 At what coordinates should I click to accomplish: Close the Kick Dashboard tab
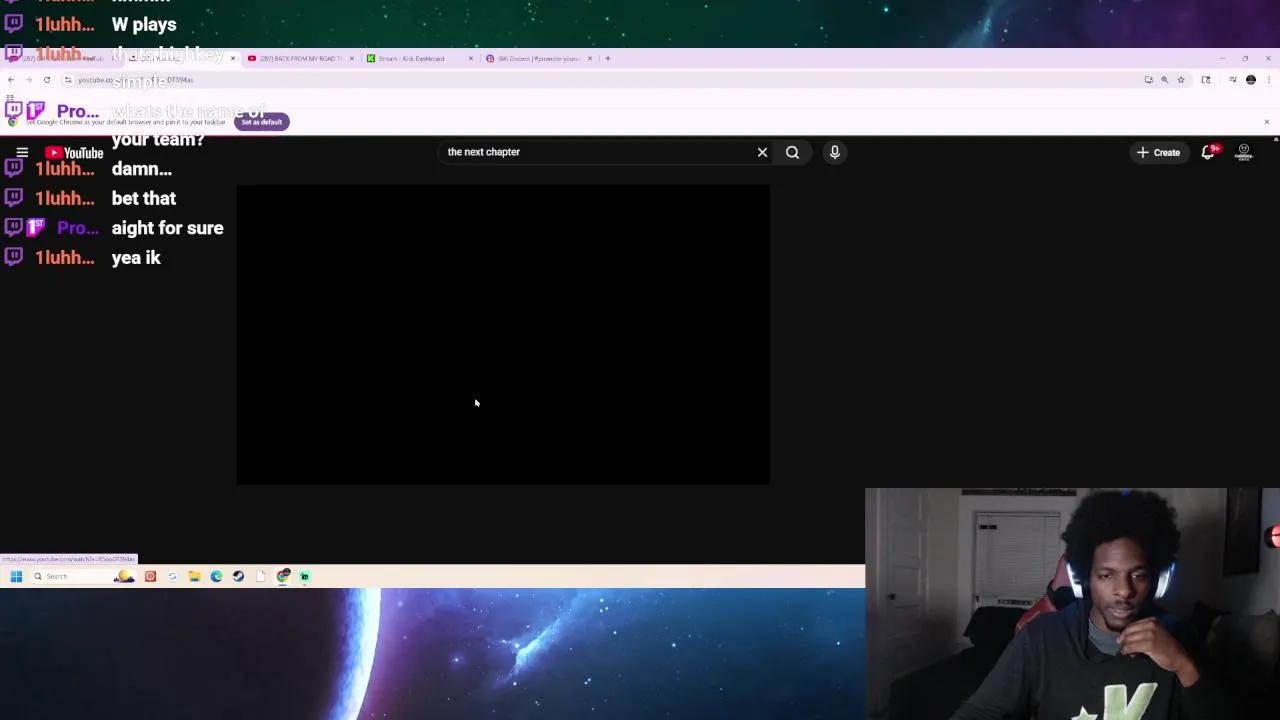pyautogui.click(x=470, y=58)
